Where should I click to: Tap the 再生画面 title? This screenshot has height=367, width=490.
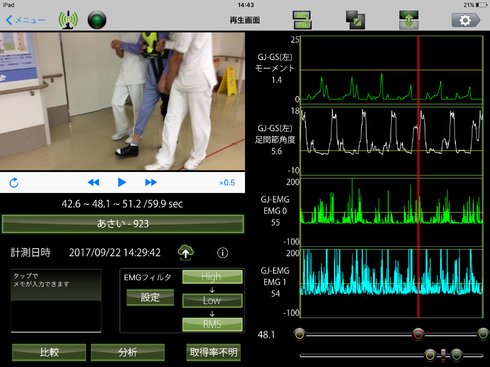pos(245,20)
